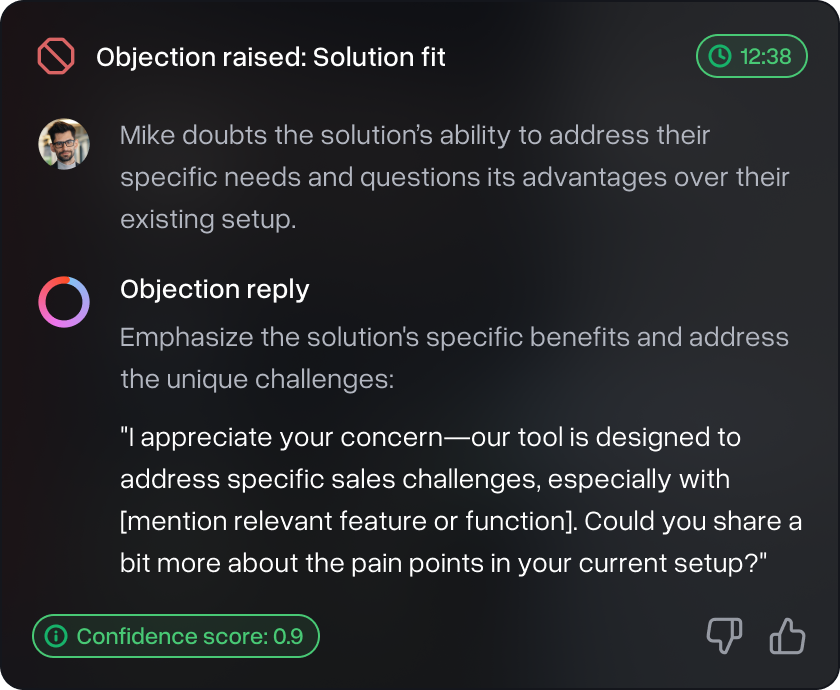Image resolution: width=840 pixels, height=690 pixels.
Task: Click the "Solution fit" words in the title
Action: click(380, 57)
